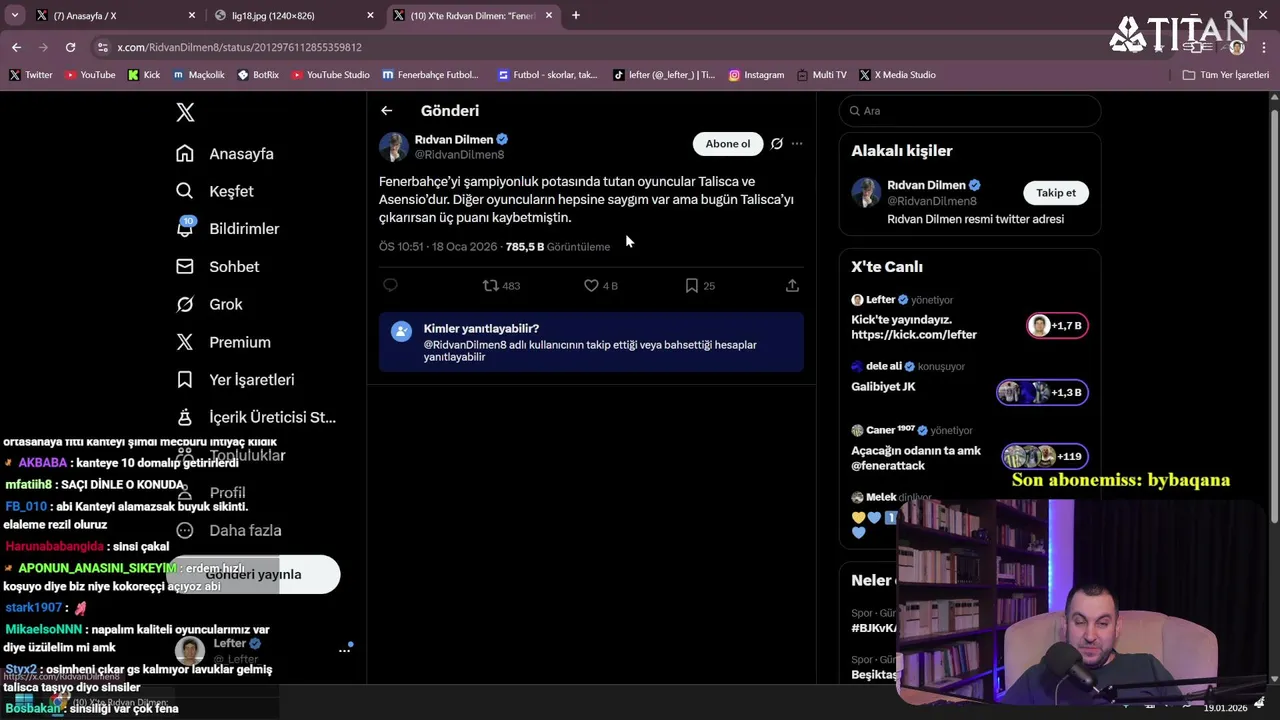Open Grok from sidebar
Image resolution: width=1280 pixels, height=720 pixels.
point(209,304)
